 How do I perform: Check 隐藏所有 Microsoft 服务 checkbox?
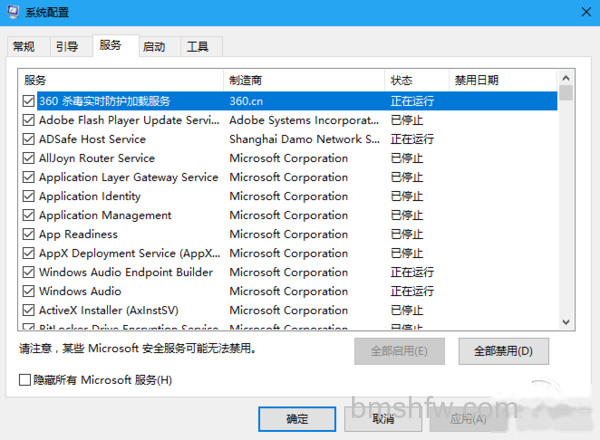[x=25, y=380]
